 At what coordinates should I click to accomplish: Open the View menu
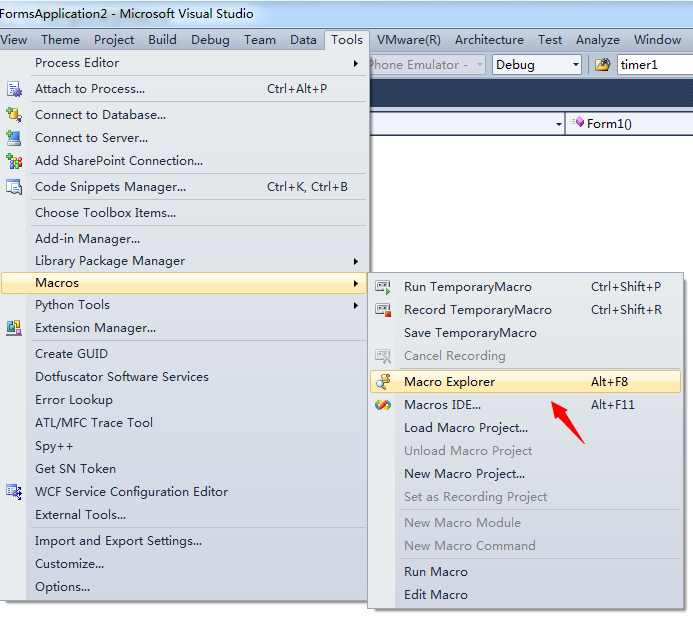14,40
